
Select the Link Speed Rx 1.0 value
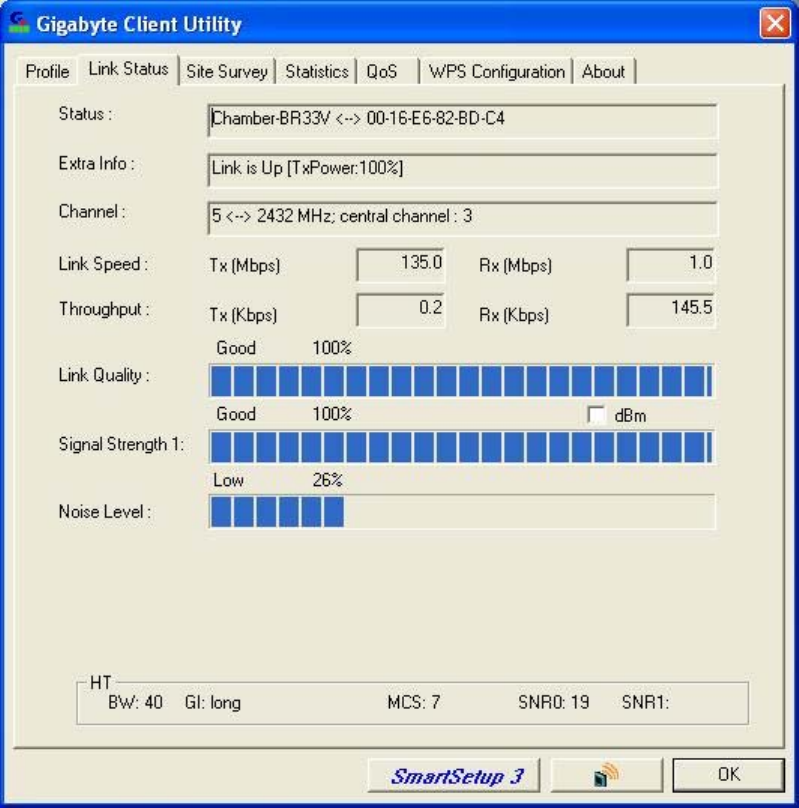click(671, 264)
